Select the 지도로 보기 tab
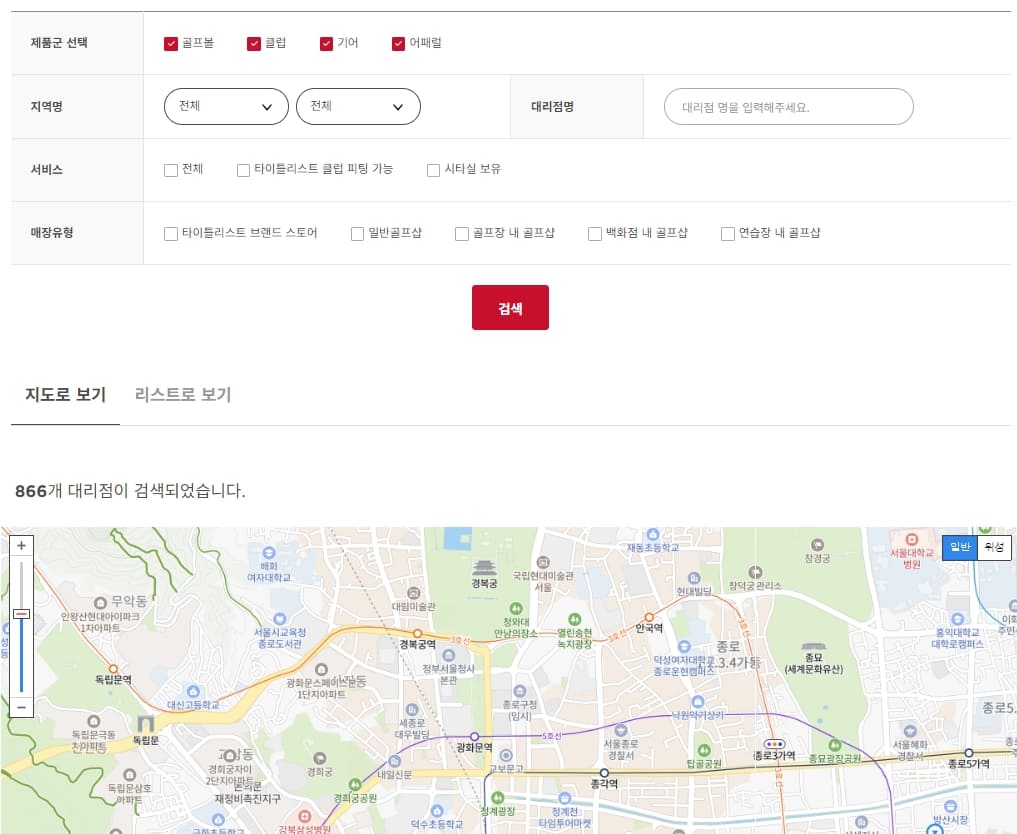 click(x=65, y=395)
